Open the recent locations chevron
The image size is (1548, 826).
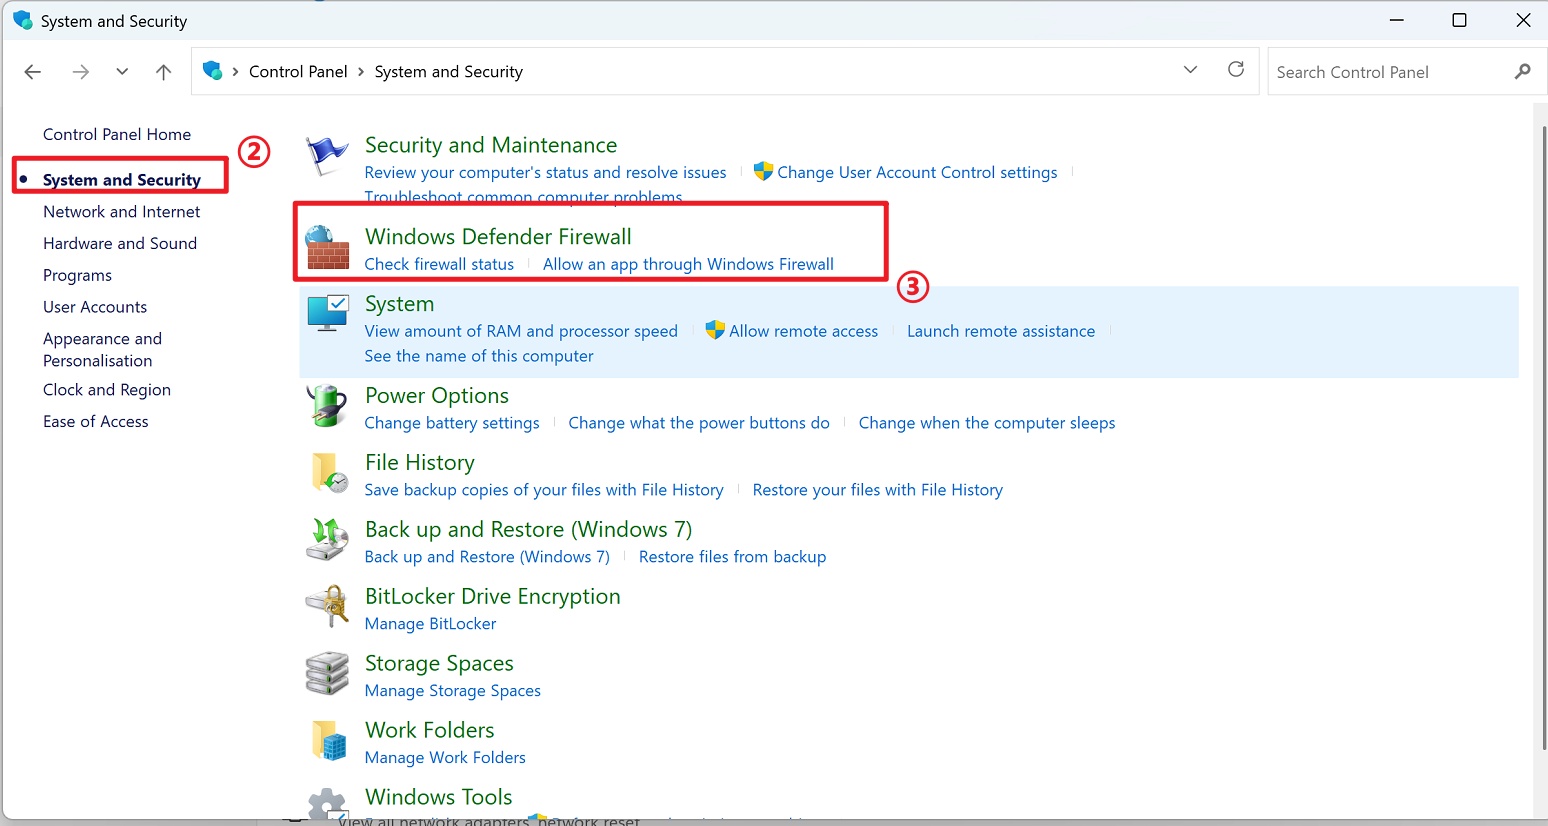pyautogui.click(x=122, y=72)
